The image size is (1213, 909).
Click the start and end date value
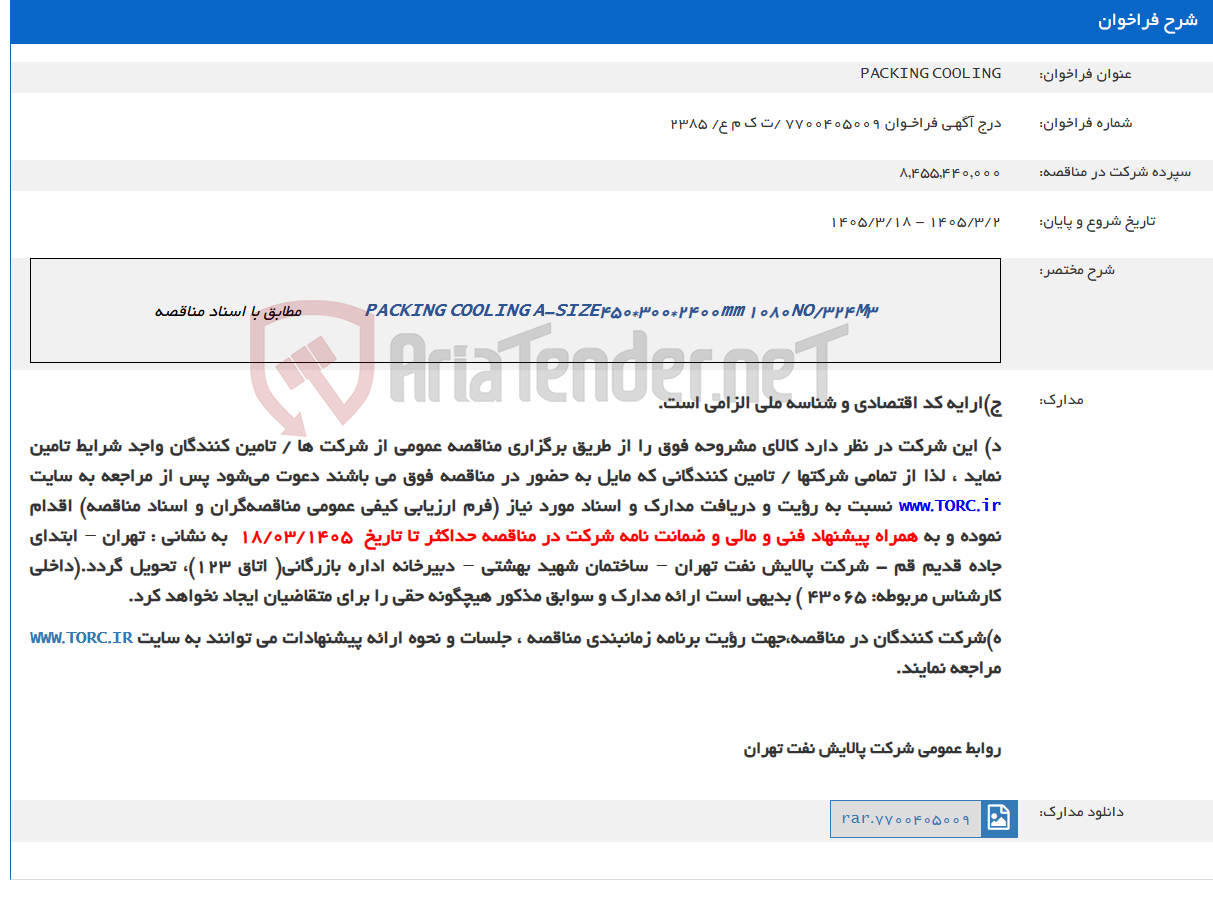[x=916, y=222]
